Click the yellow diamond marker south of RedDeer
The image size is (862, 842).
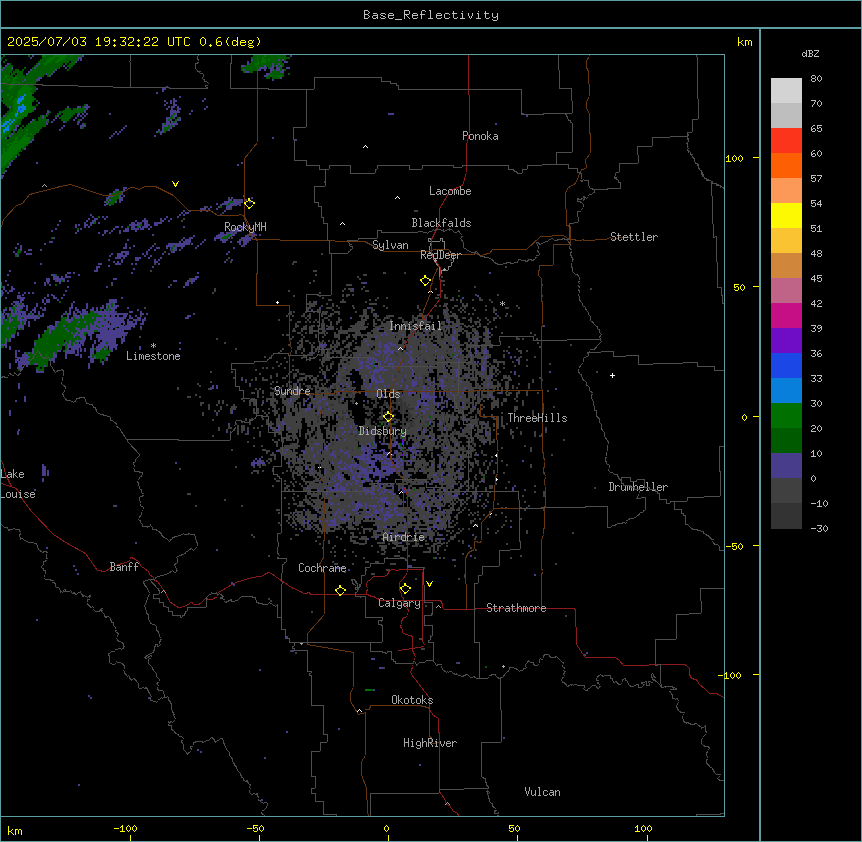click(x=426, y=281)
